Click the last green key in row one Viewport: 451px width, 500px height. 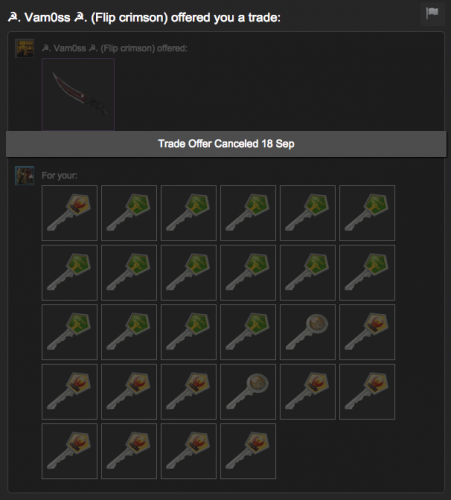[x=367, y=213]
